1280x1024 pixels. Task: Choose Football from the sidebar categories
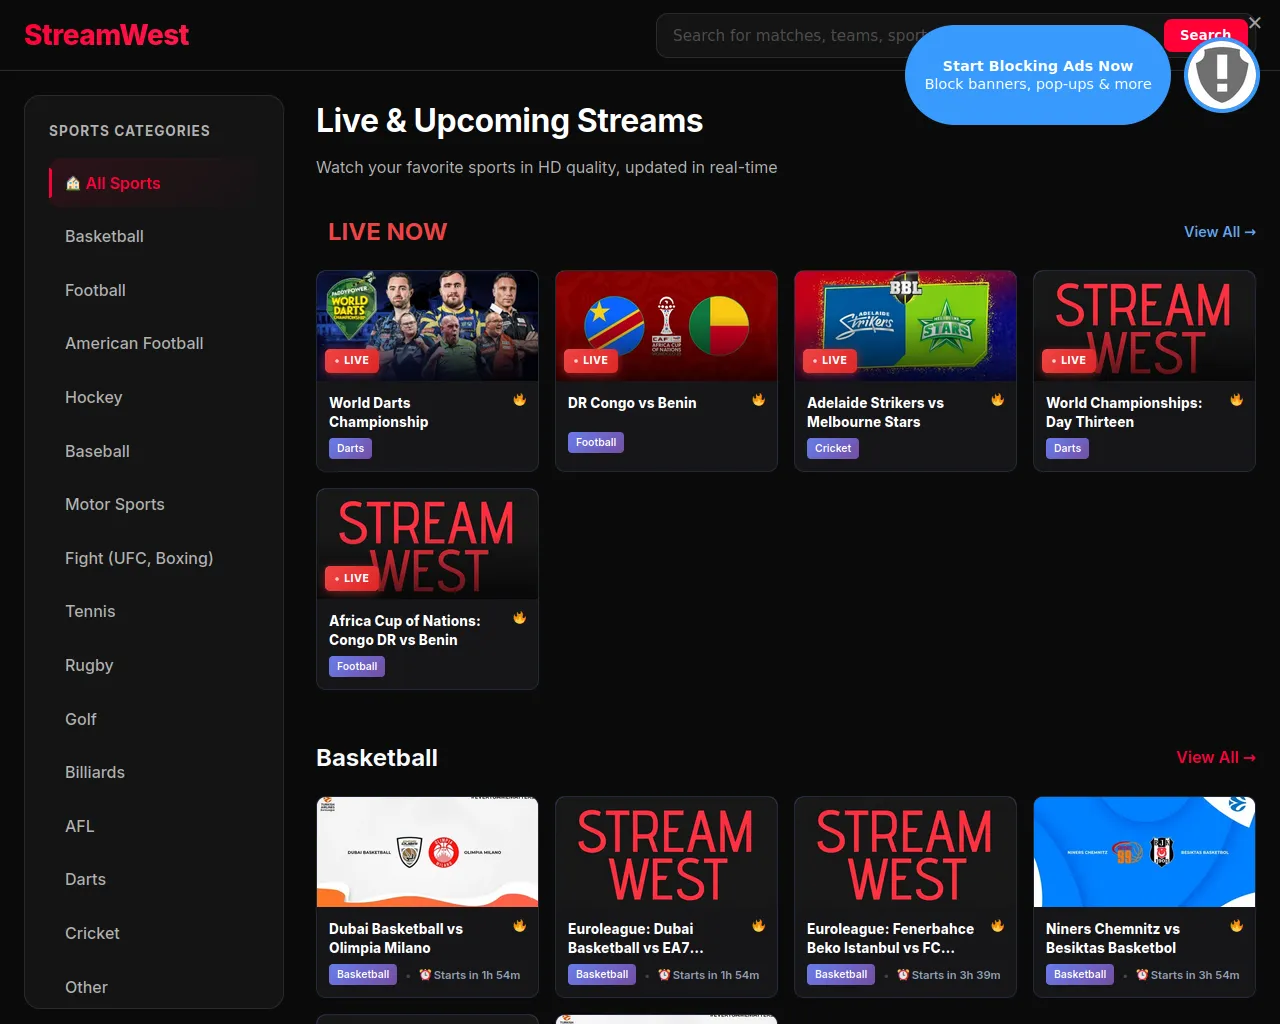click(x=154, y=290)
